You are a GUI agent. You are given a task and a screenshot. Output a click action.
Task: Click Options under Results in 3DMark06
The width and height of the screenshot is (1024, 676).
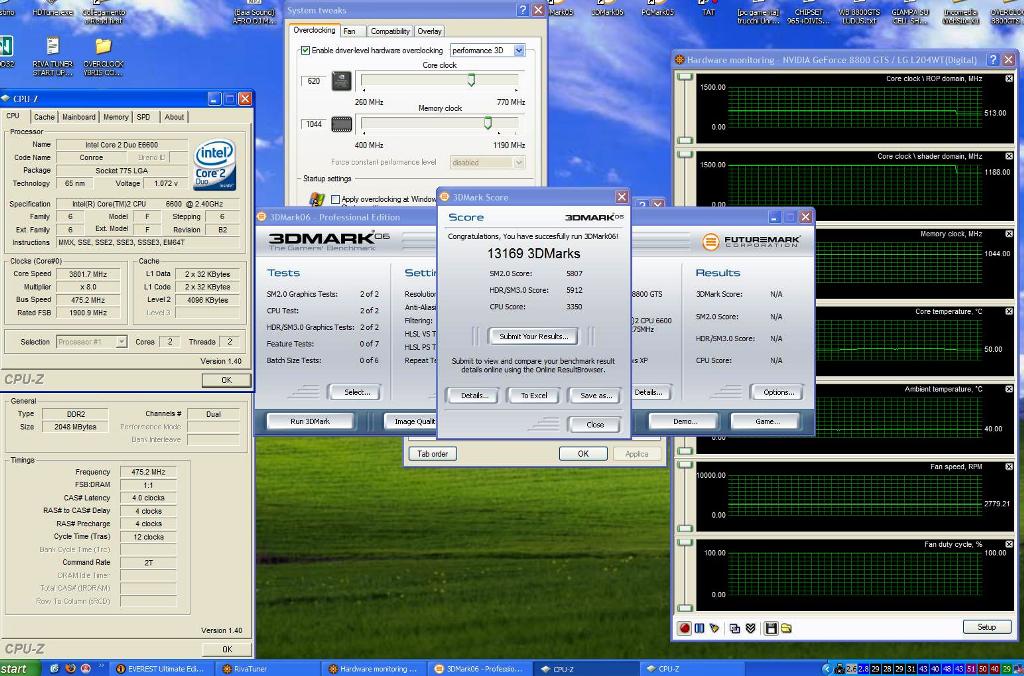[x=778, y=392]
